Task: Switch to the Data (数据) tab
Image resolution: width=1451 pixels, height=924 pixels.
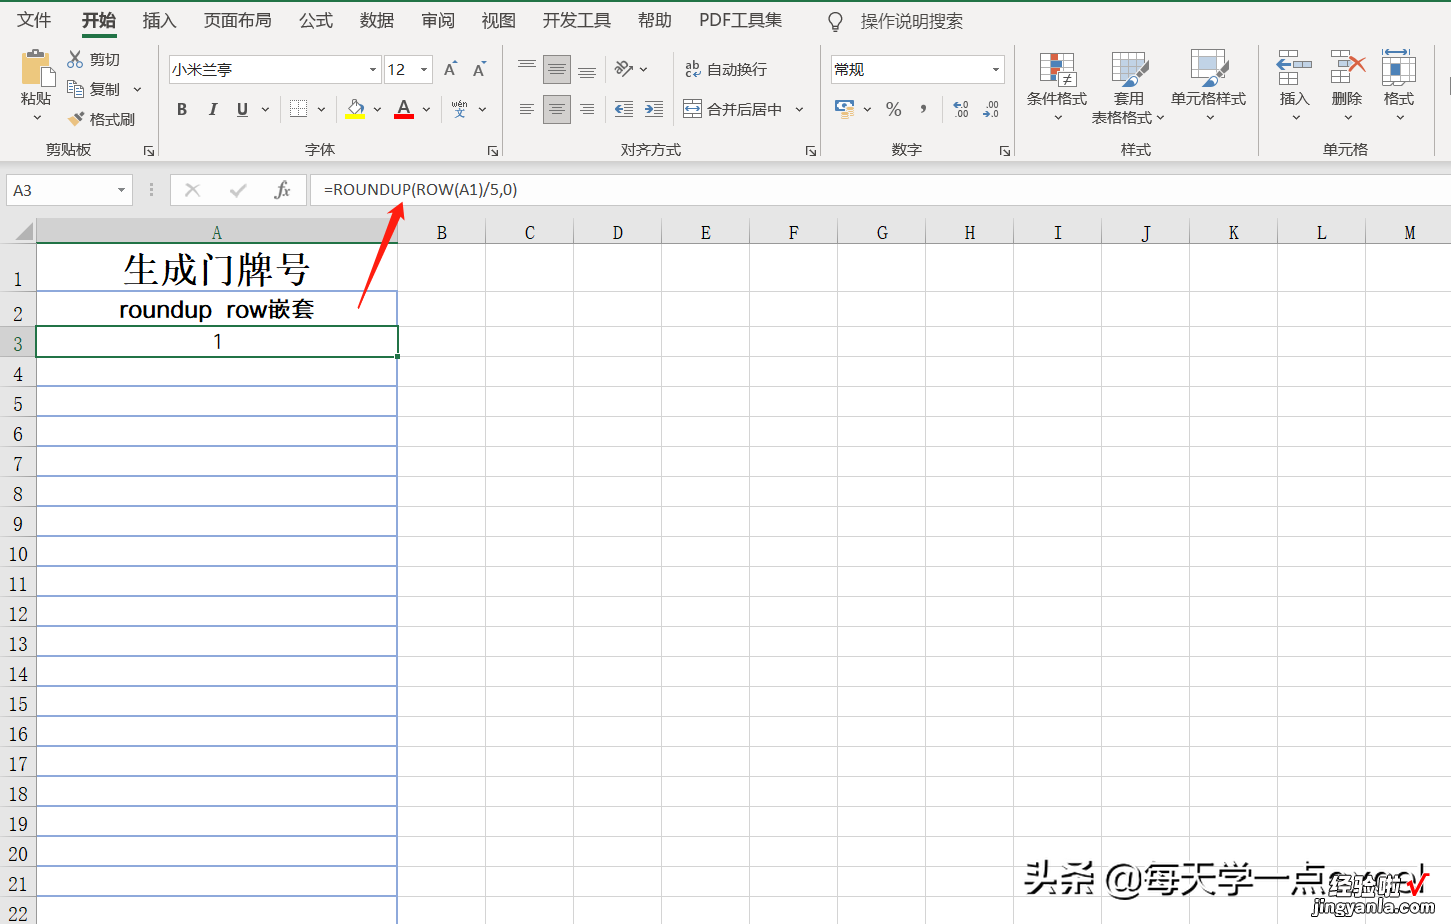Action: point(377,20)
